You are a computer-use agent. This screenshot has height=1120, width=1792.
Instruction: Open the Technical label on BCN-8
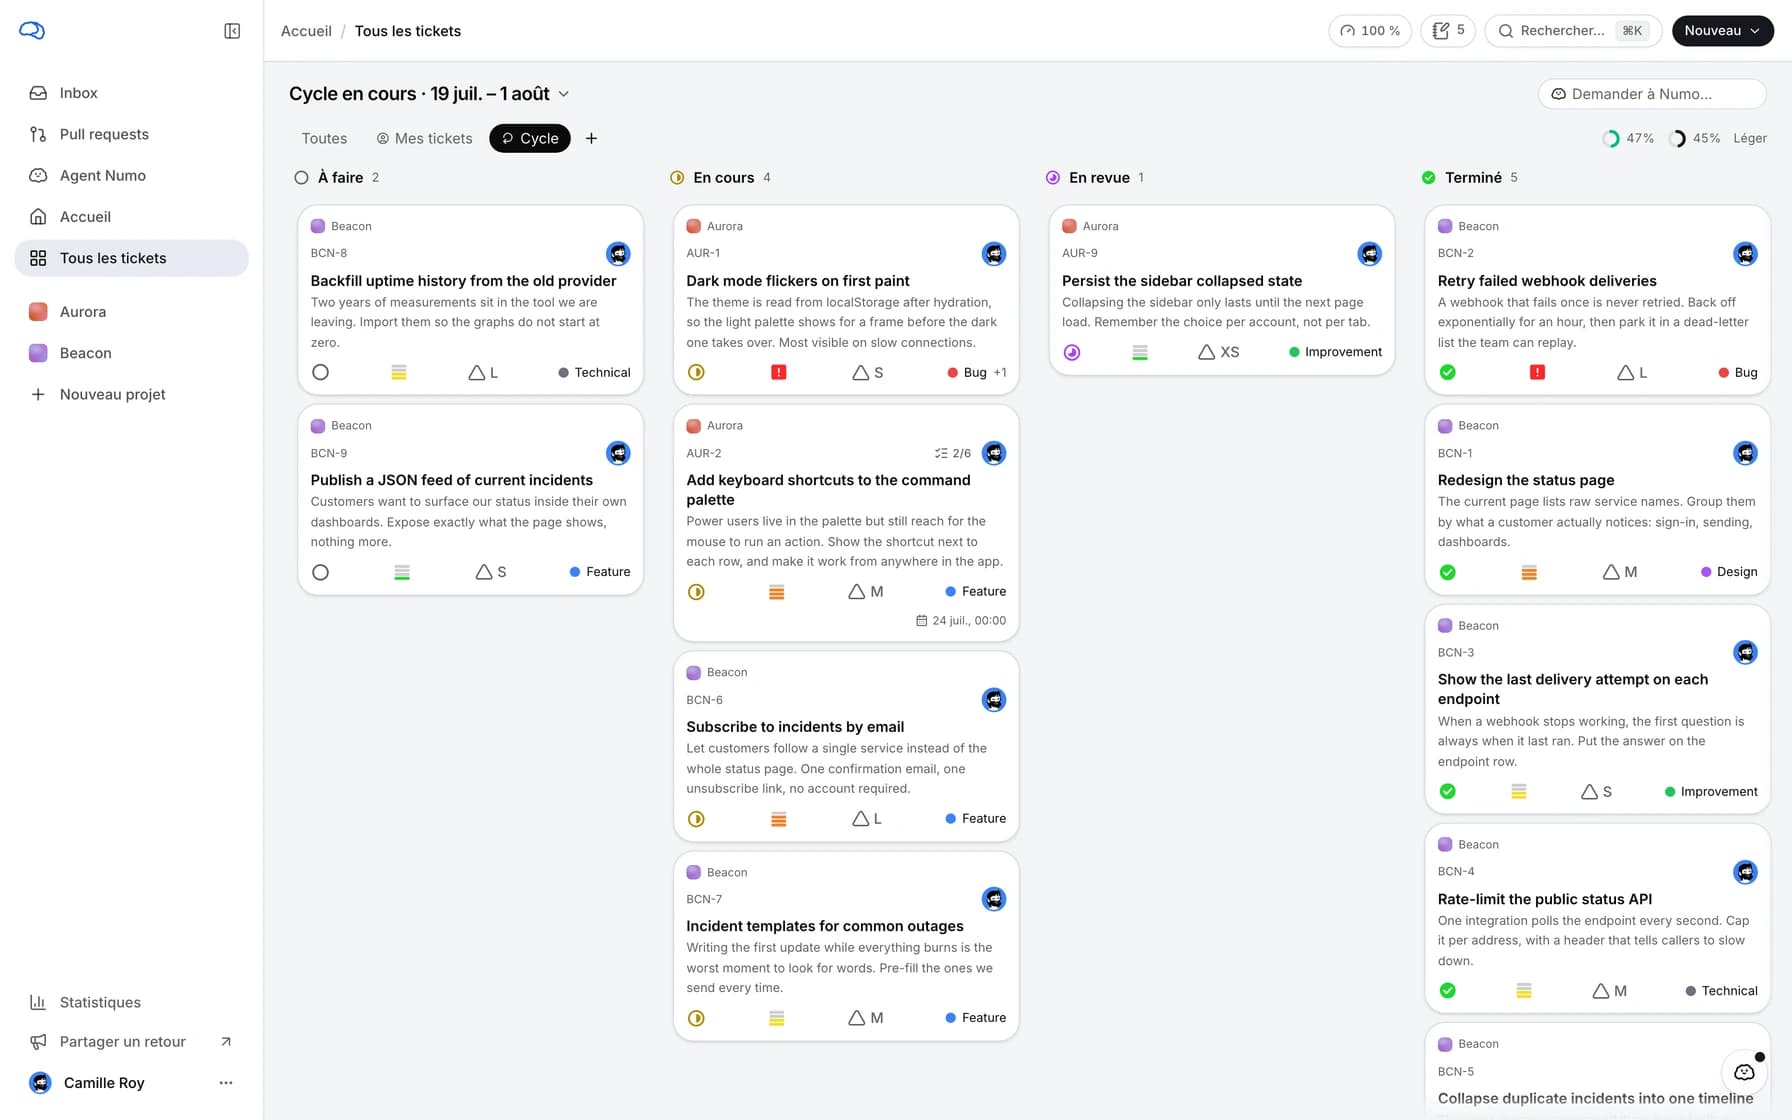(594, 372)
